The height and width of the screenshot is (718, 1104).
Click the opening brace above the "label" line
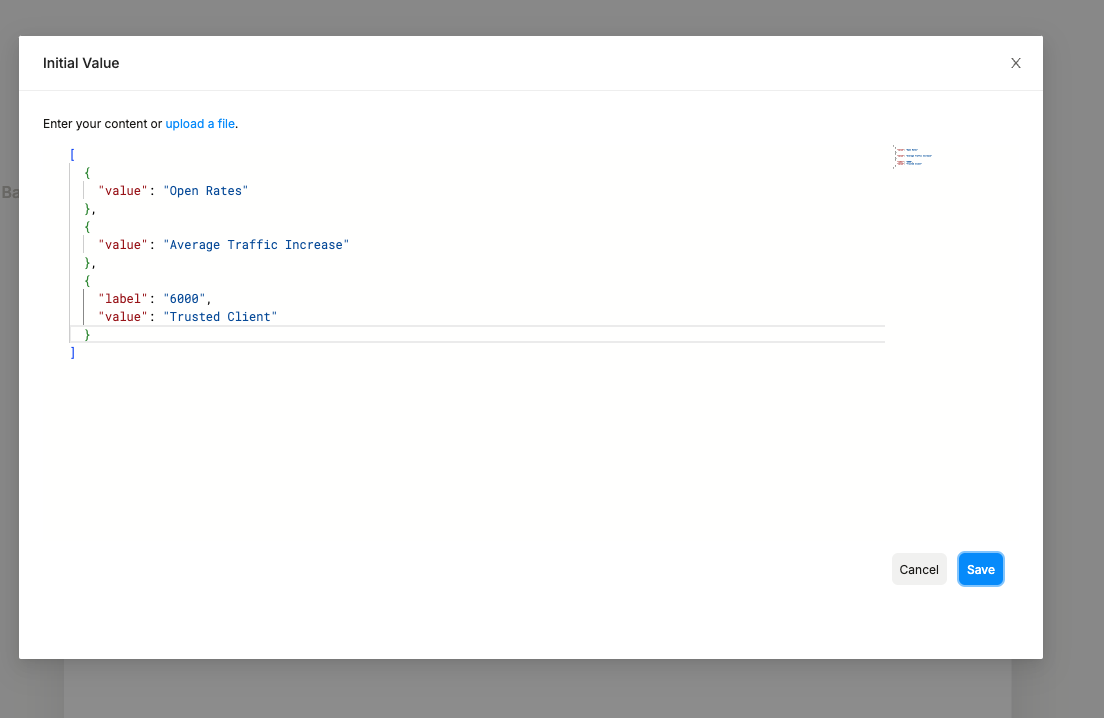[88, 281]
